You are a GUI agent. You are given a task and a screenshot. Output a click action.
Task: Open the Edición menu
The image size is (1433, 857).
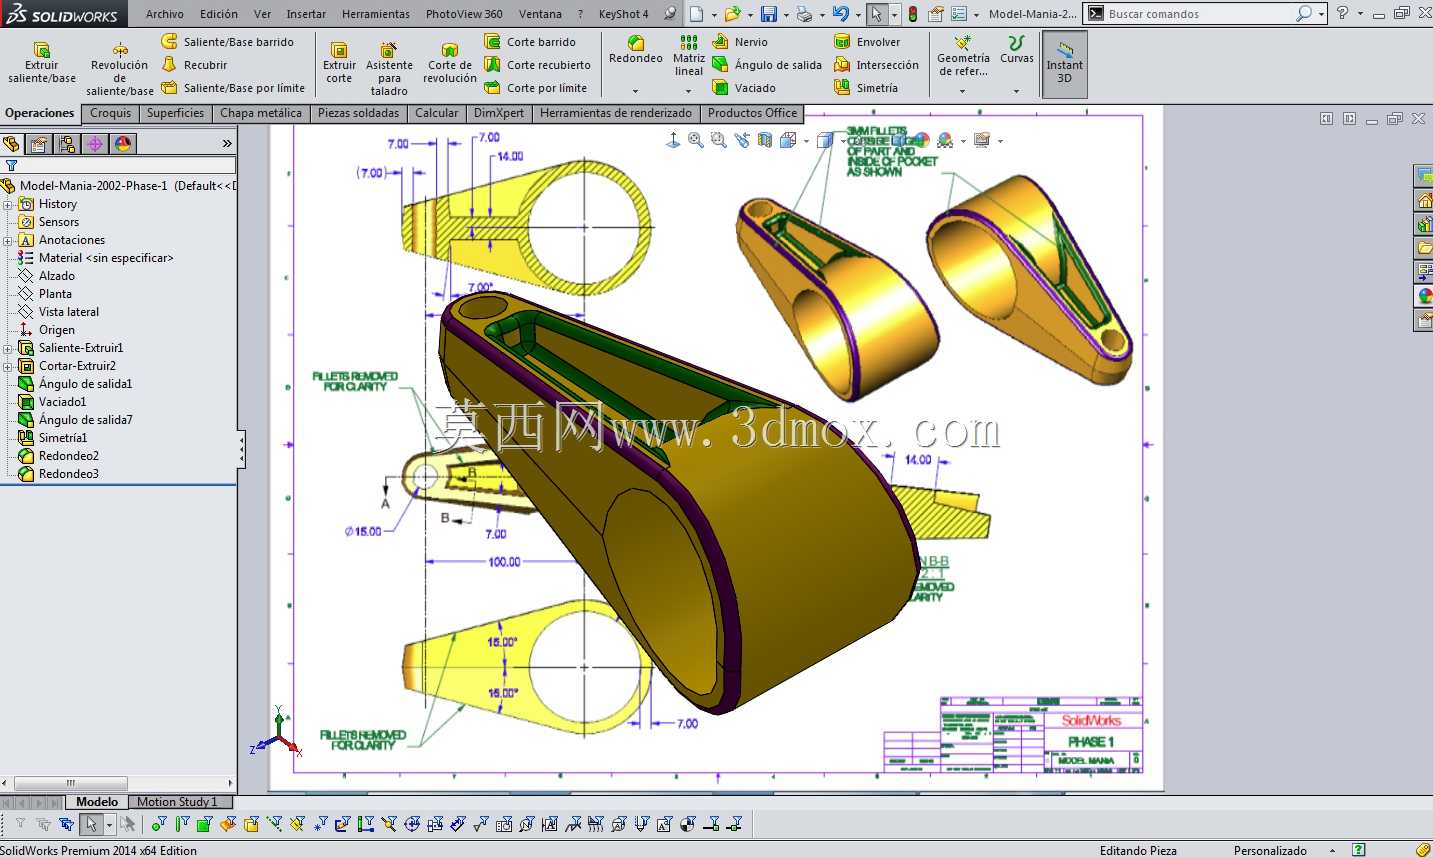(x=219, y=14)
